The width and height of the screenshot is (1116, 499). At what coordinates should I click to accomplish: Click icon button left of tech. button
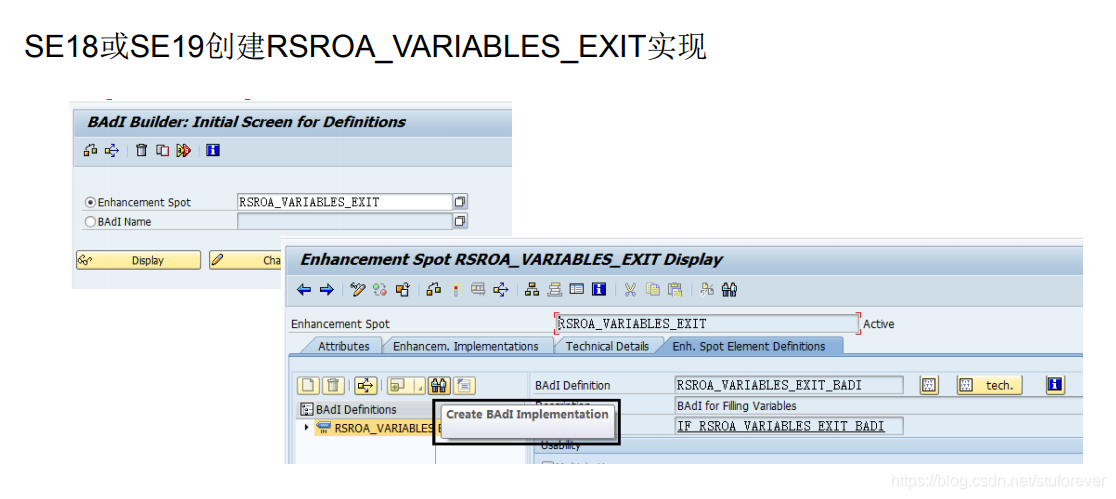coord(928,385)
